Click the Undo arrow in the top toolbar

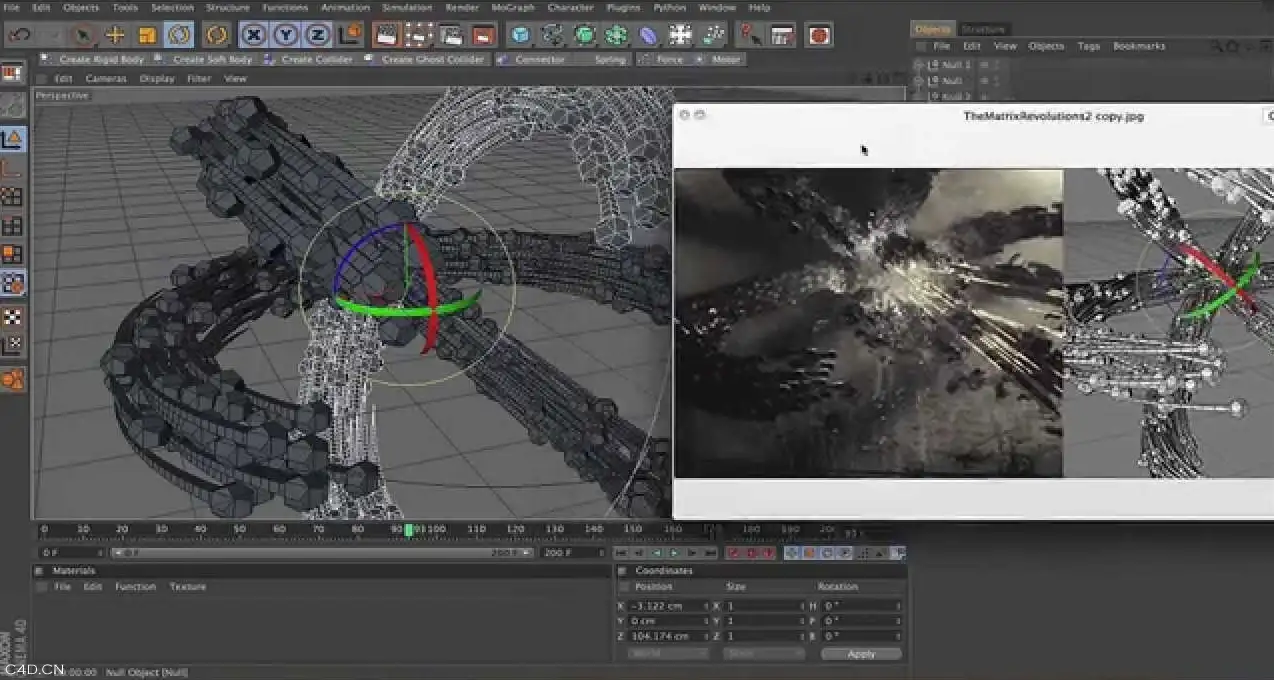tap(17, 35)
